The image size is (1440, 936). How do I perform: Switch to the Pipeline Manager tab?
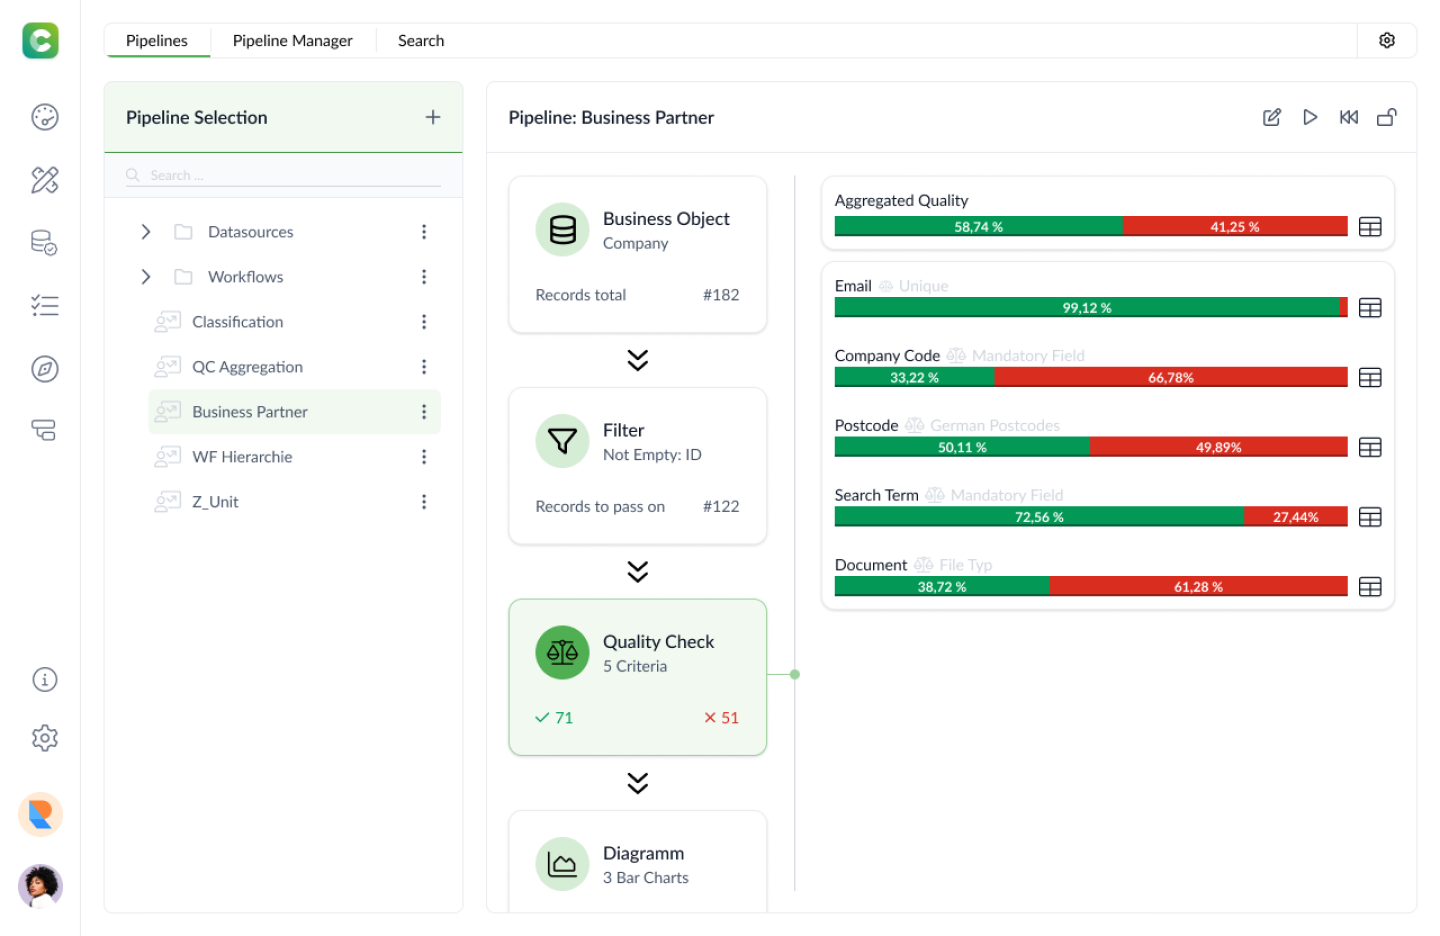tap(292, 41)
